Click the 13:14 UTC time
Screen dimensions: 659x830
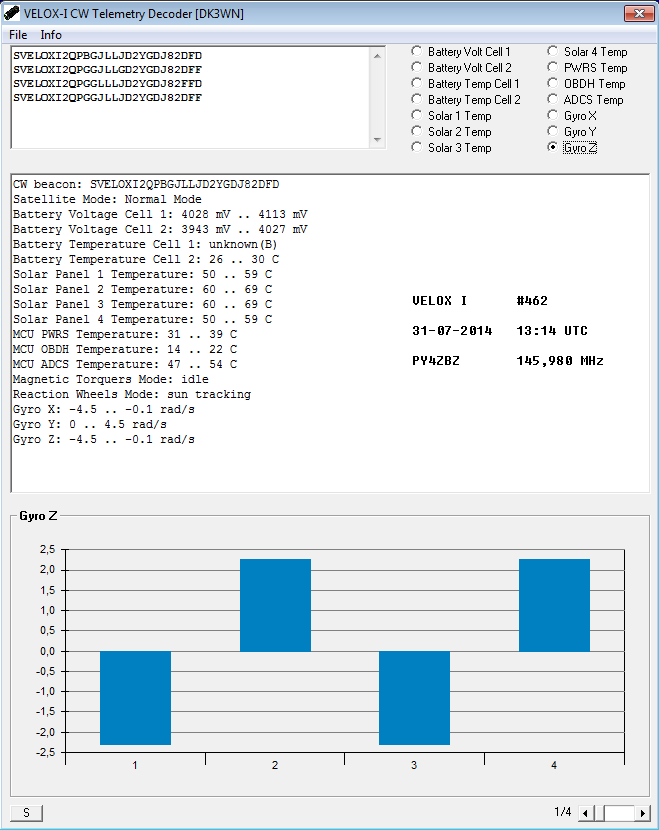552,331
